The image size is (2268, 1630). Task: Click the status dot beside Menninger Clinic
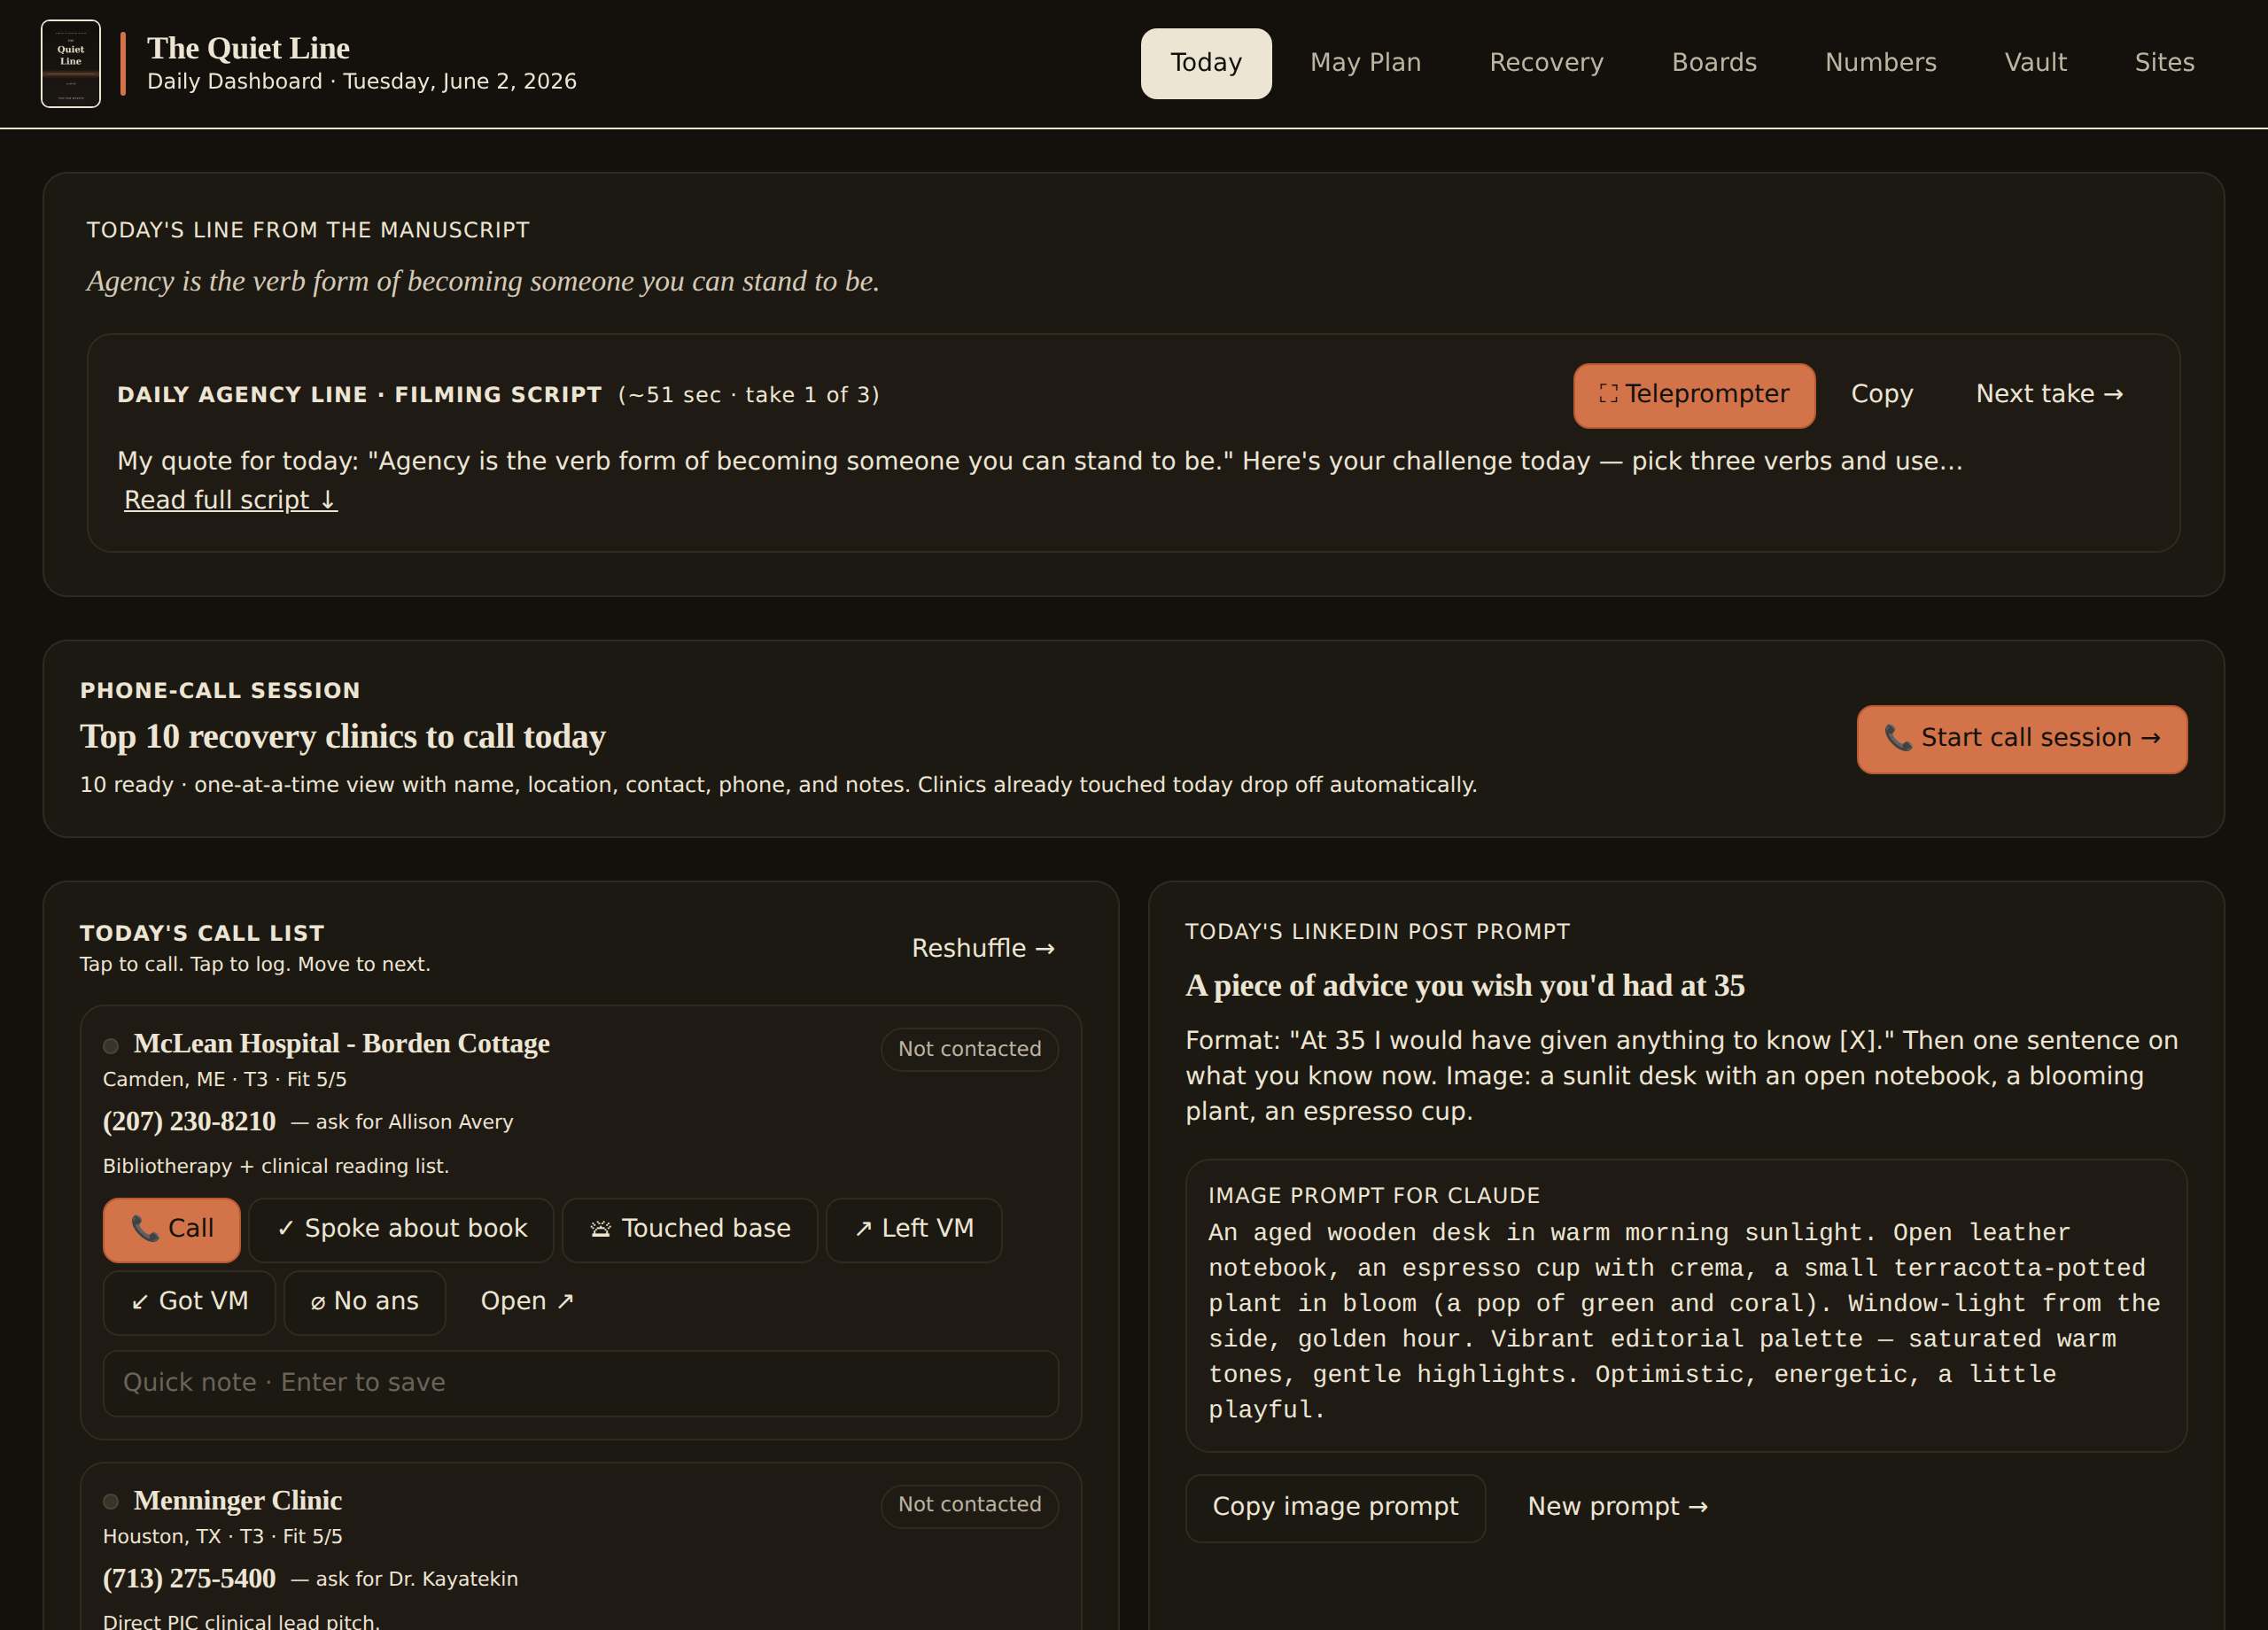coord(111,1502)
